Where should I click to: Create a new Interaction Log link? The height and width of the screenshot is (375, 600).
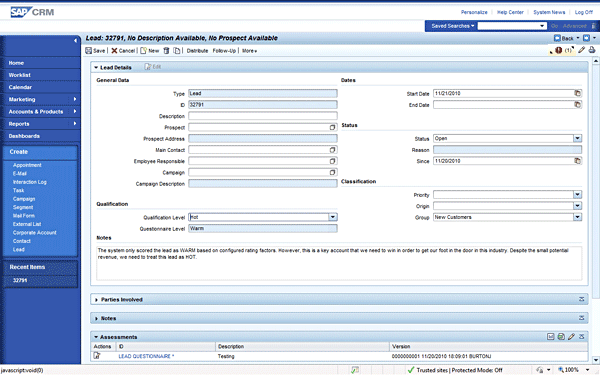[30, 182]
